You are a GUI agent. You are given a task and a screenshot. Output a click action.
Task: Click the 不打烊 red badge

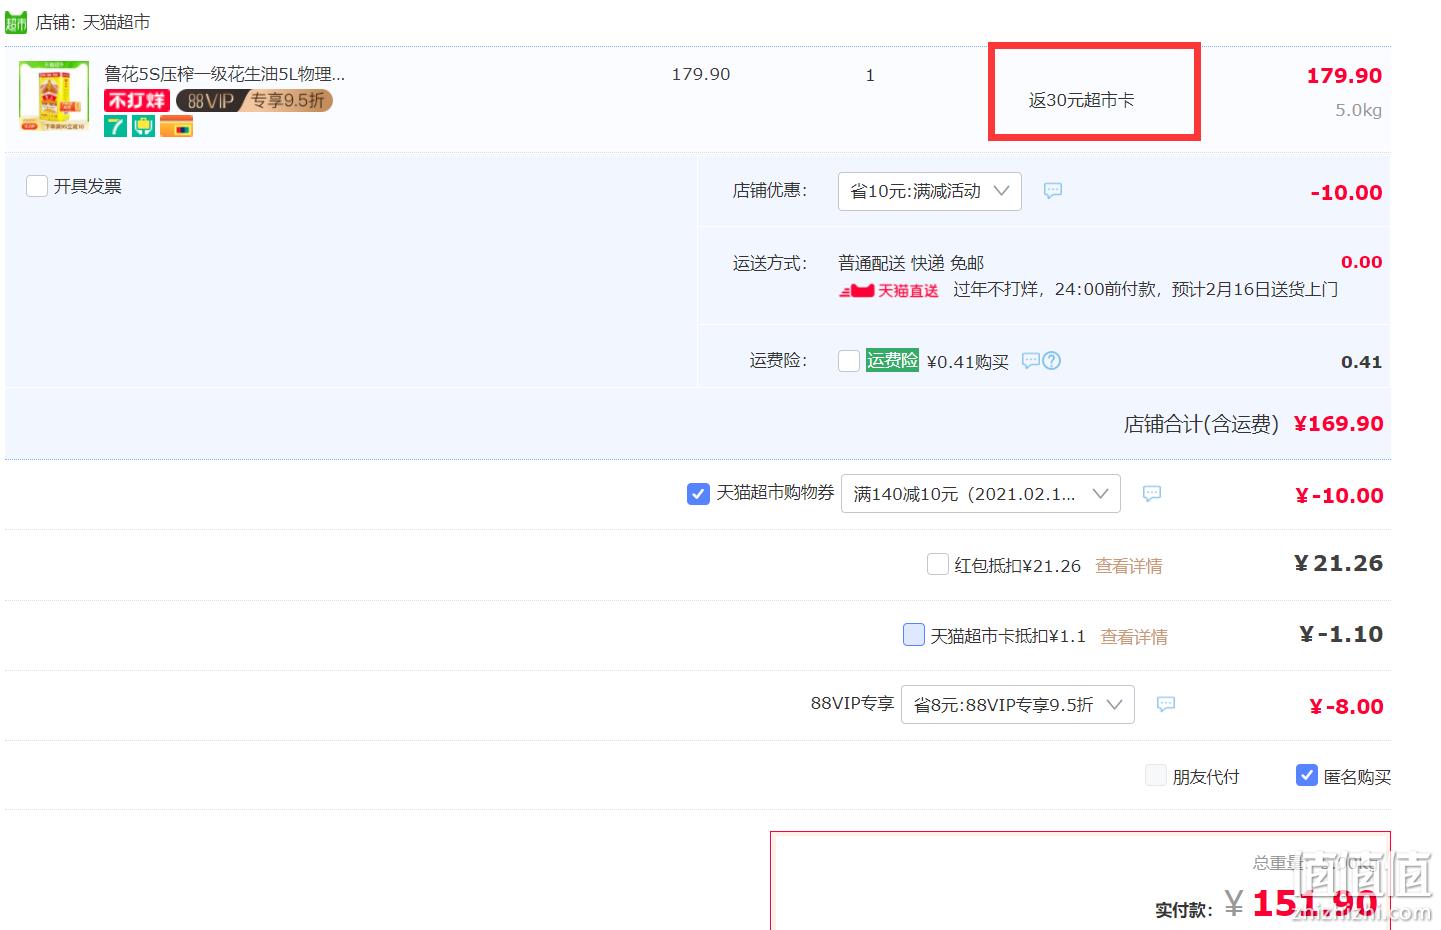(137, 100)
